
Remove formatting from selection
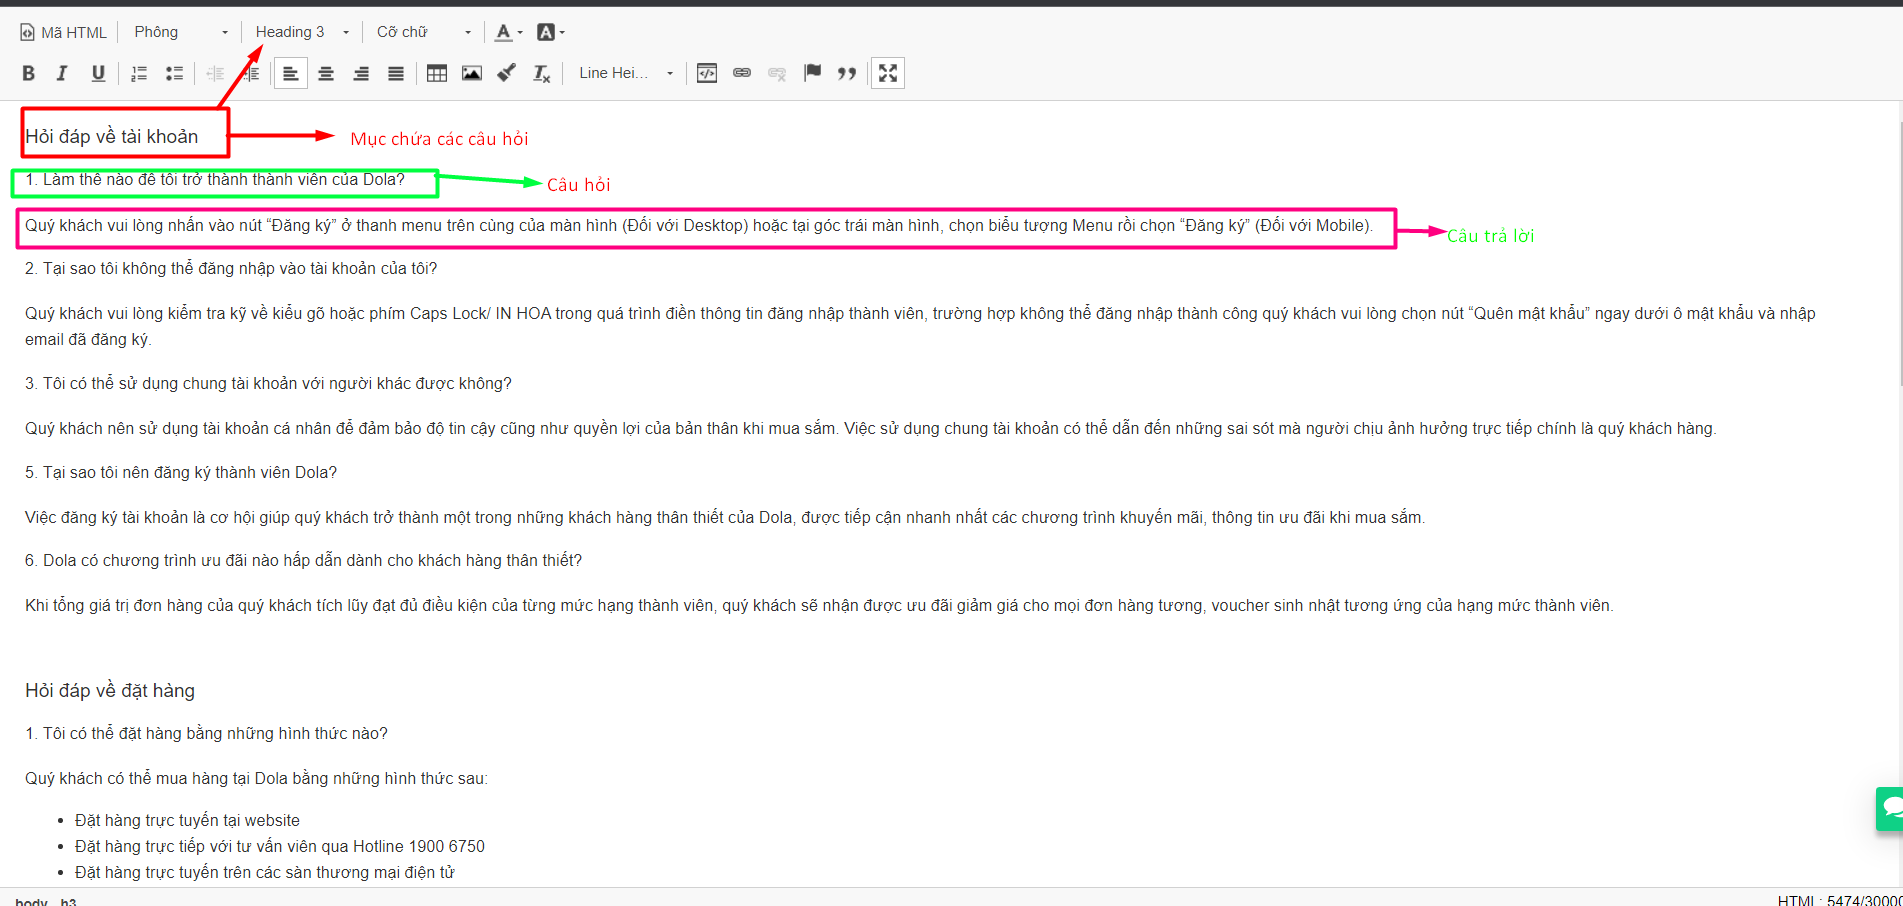pyautogui.click(x=542, y=73)
